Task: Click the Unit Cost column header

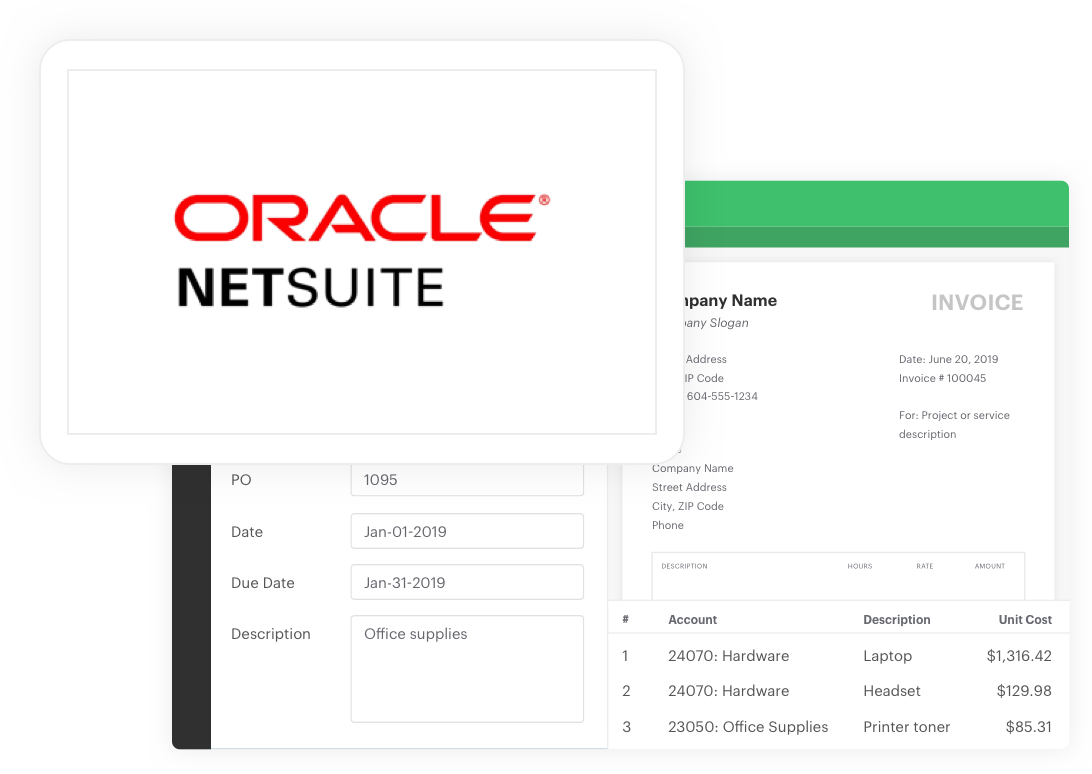Action: point(1025,620)
